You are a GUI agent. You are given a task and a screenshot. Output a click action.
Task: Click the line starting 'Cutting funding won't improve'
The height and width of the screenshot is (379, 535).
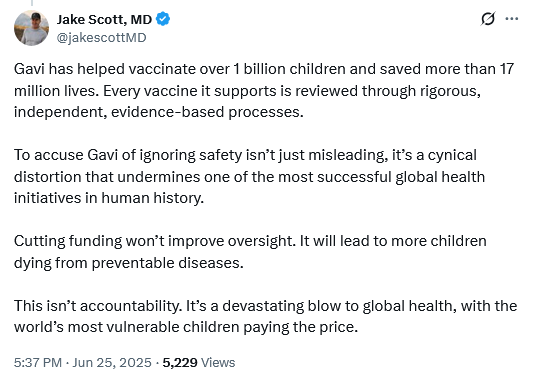(250, 241)
